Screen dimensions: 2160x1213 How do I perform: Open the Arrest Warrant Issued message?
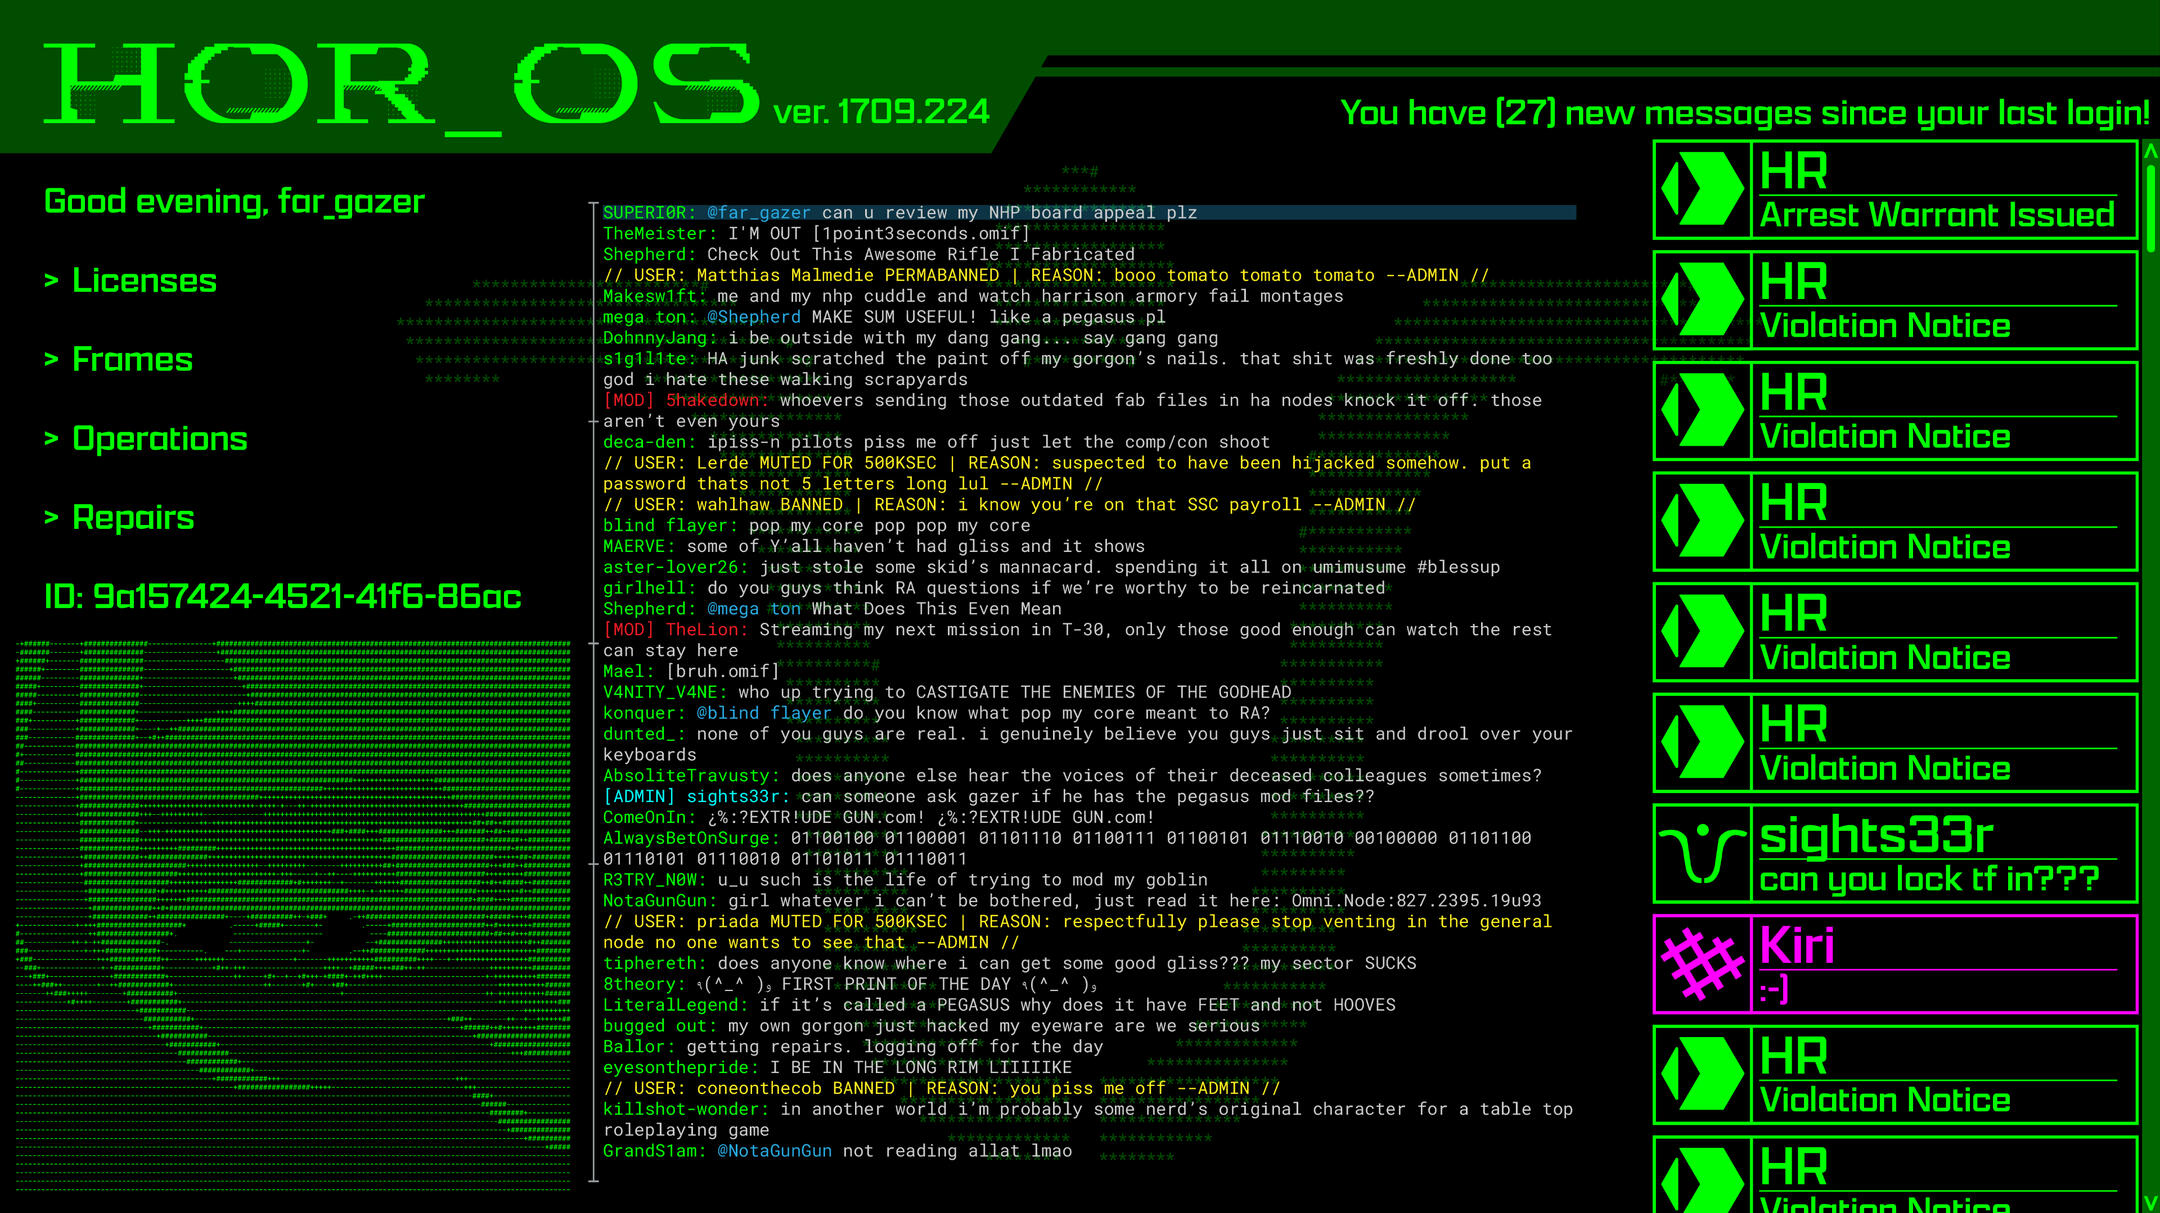pyautogui.click(x=1936, y=215)
